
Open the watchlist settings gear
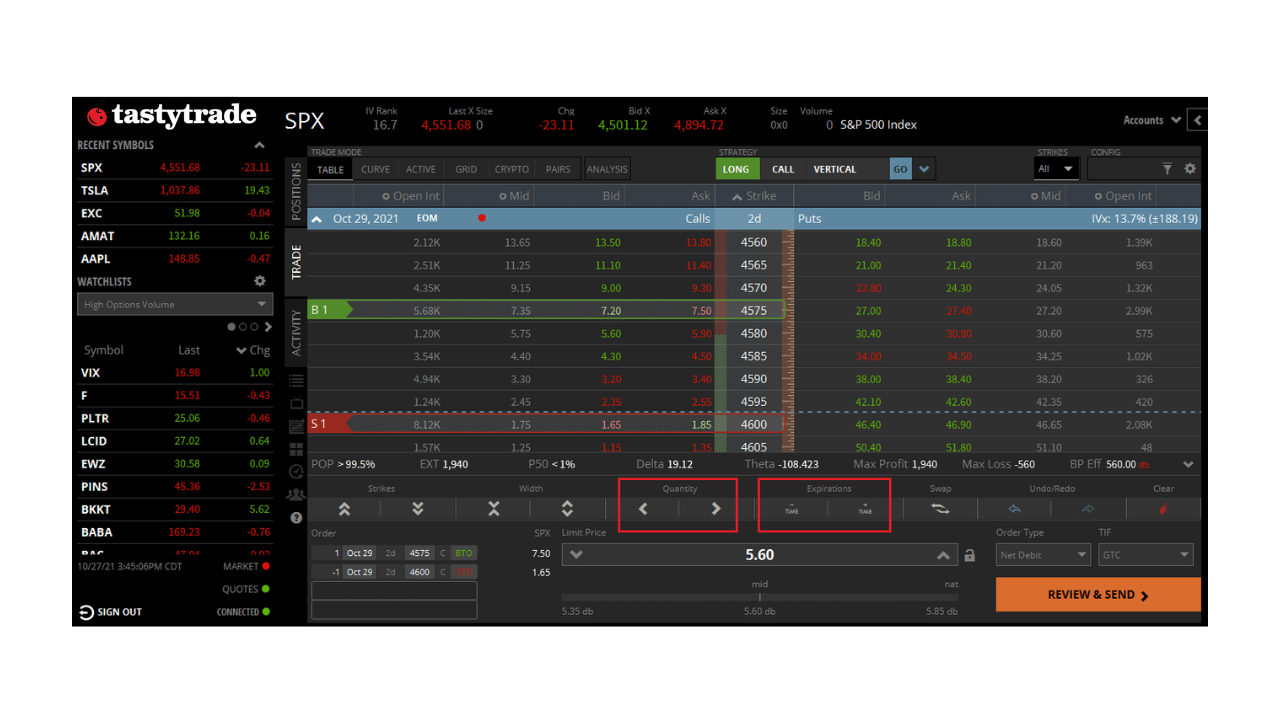click(x=260, y=282)
